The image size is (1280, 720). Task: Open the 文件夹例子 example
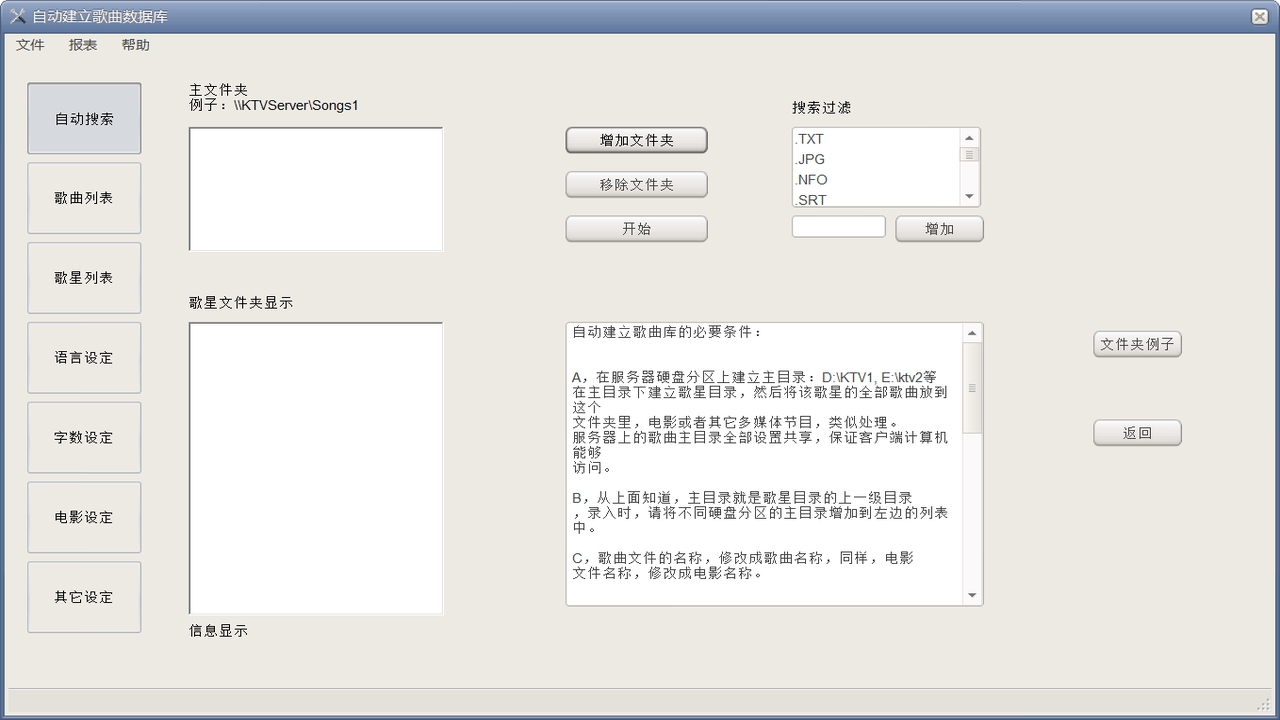tap(1137, 344)
